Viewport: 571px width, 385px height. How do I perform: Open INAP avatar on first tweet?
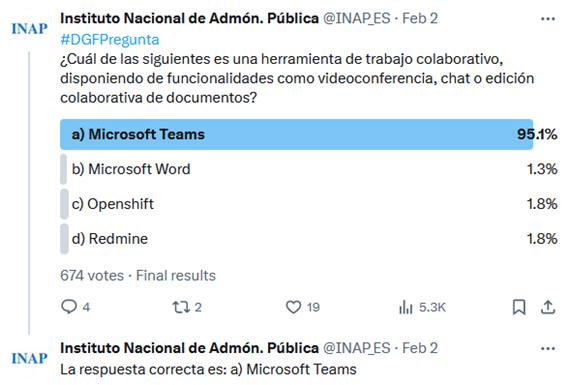coord(29,28)
